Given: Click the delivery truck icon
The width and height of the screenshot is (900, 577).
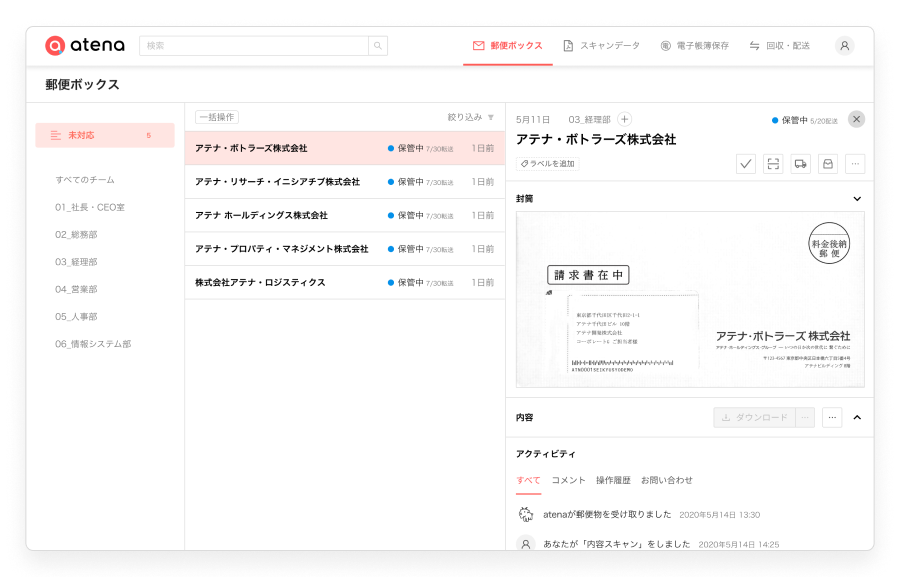Looking at the screenshot, I should [800, 164].
